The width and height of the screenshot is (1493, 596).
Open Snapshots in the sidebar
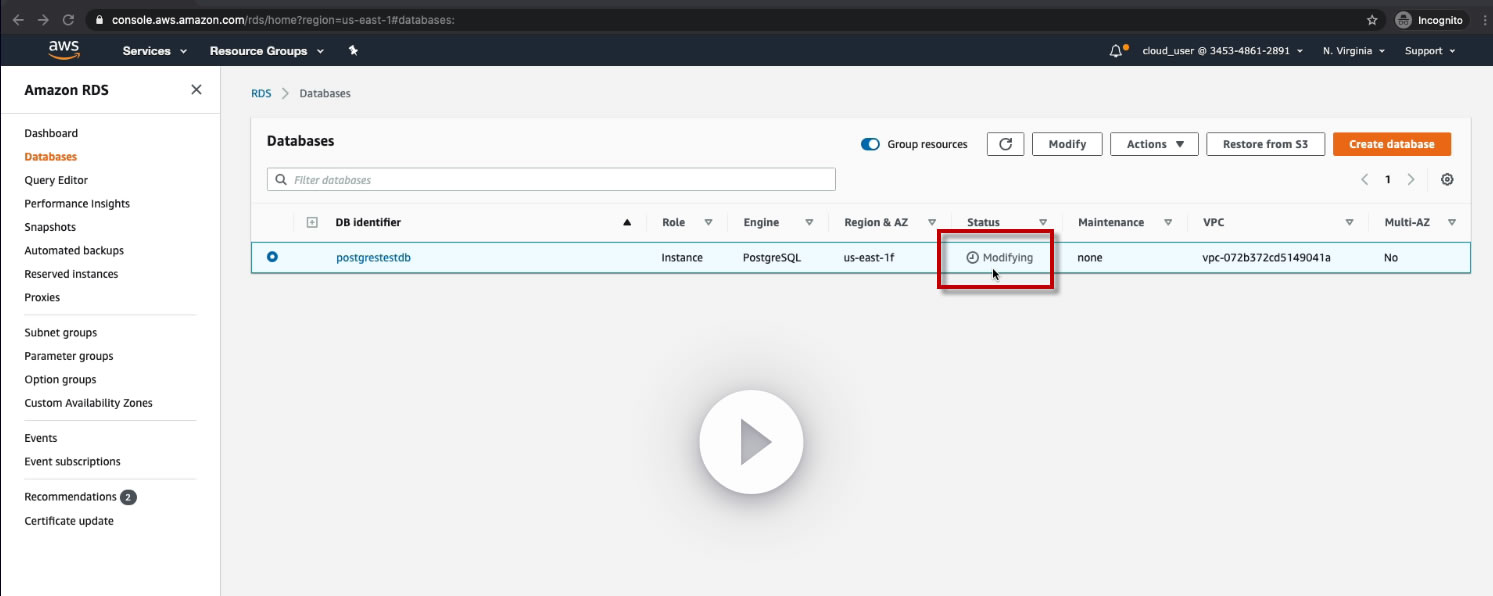pos(50,227)
